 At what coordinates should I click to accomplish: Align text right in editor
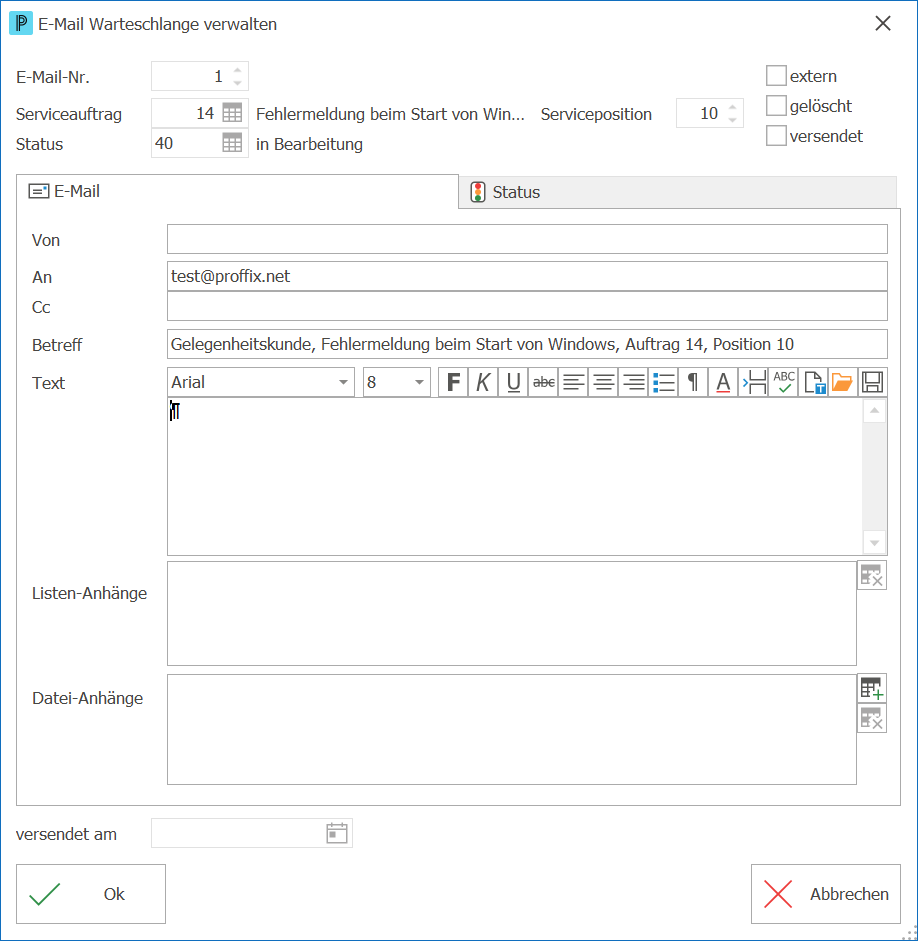pos(634,382)
